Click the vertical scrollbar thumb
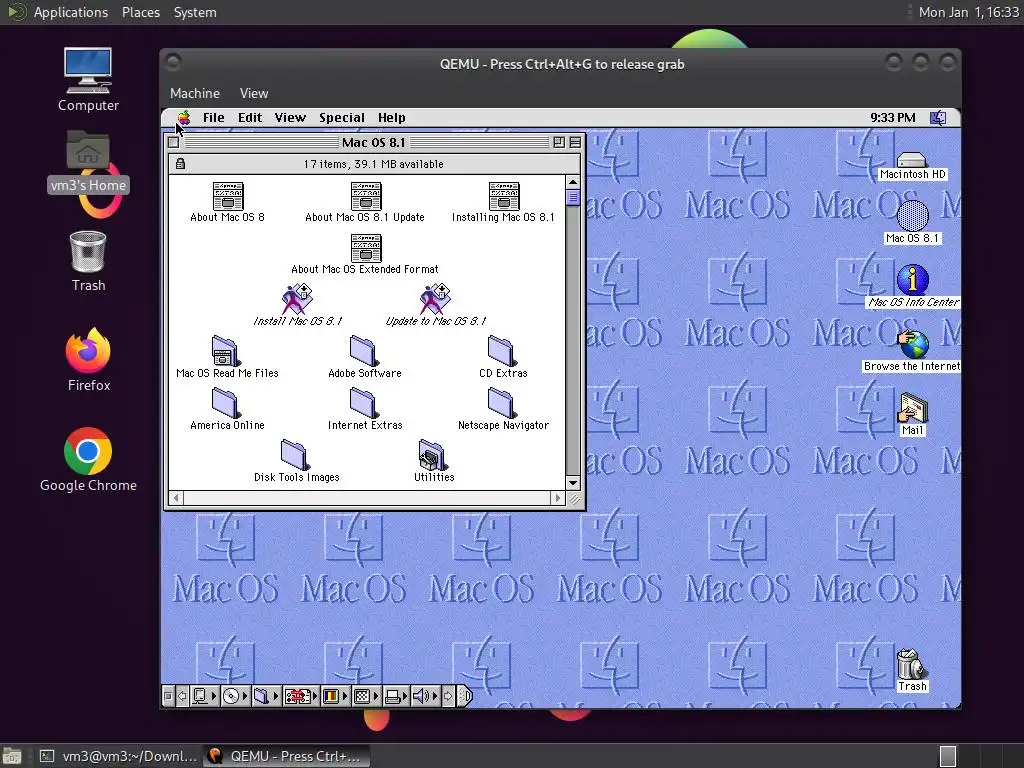1024x768 pixels. point(573,198)
